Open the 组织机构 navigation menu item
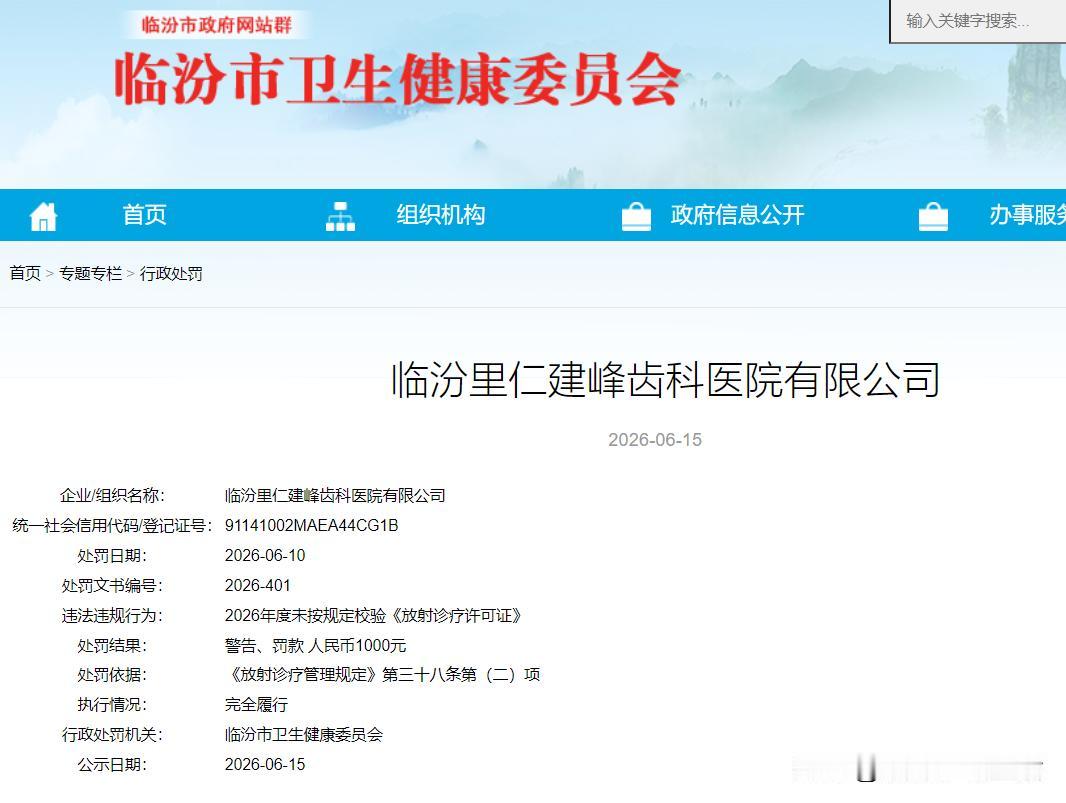The width and height of the screenshot is (1066, 803). coord(441,215)
